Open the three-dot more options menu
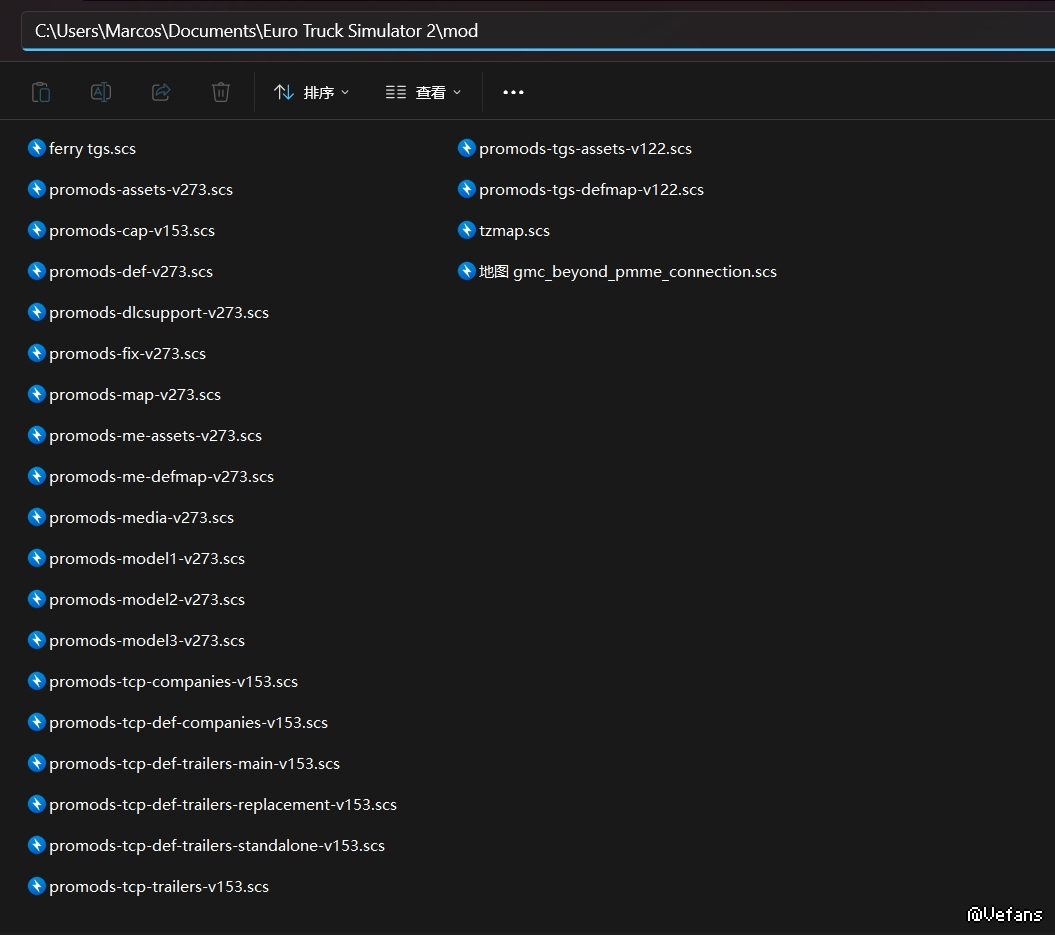Image resolution: width=1055 pixels, height=935 pixels. tap(513, 92)
